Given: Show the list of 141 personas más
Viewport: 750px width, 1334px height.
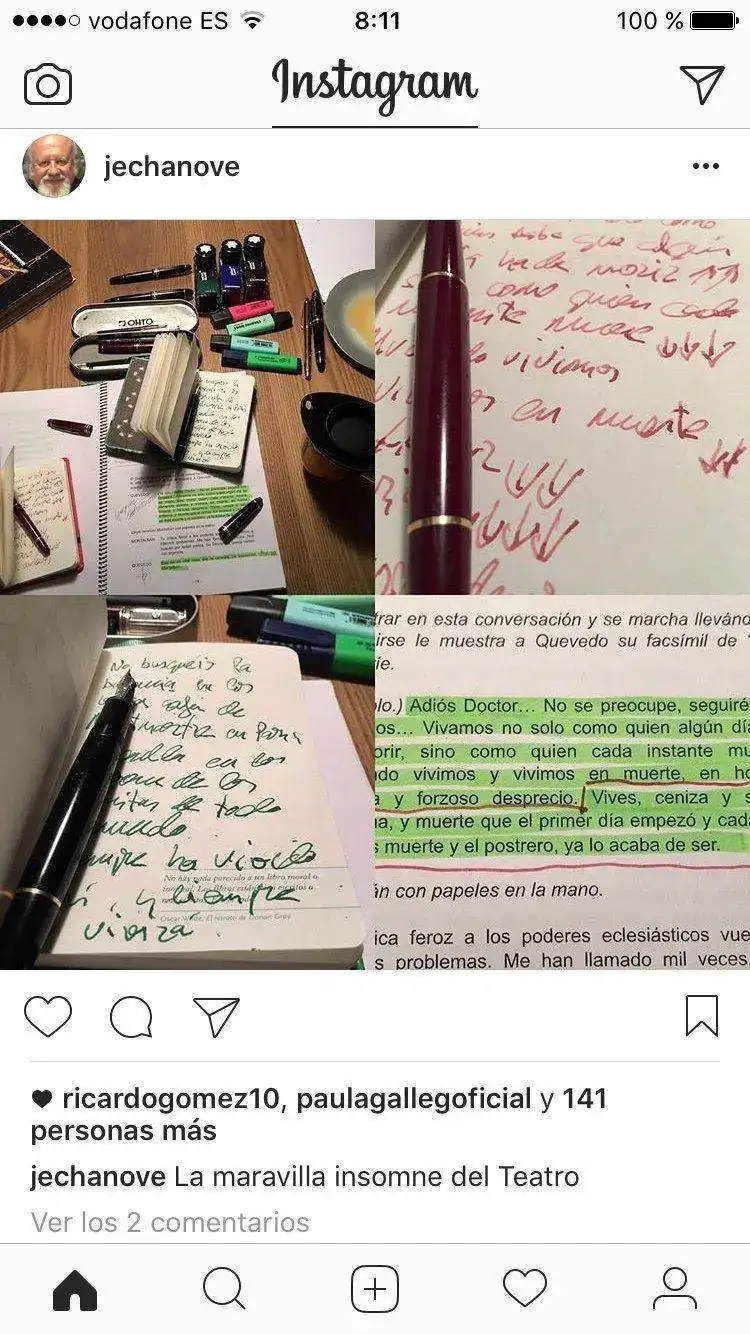Looking at the screenshot, I should click(x=319, y=1115).
